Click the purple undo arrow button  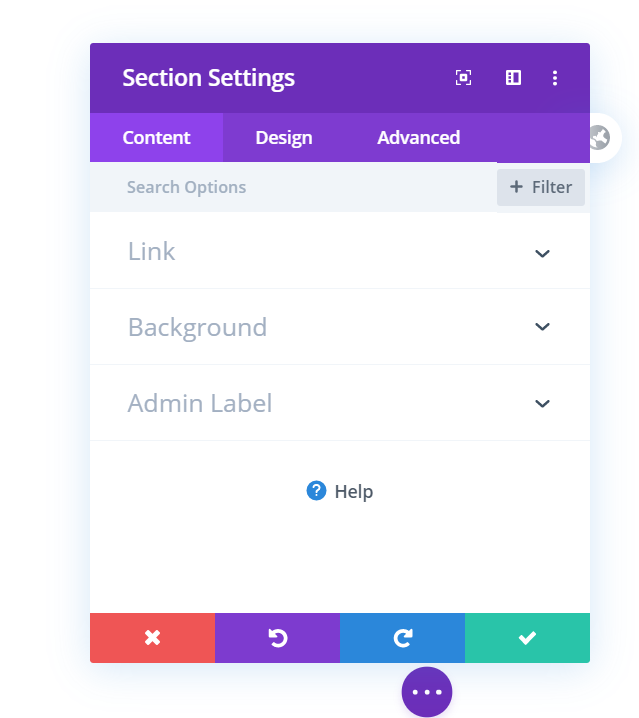tap(278, 637)
